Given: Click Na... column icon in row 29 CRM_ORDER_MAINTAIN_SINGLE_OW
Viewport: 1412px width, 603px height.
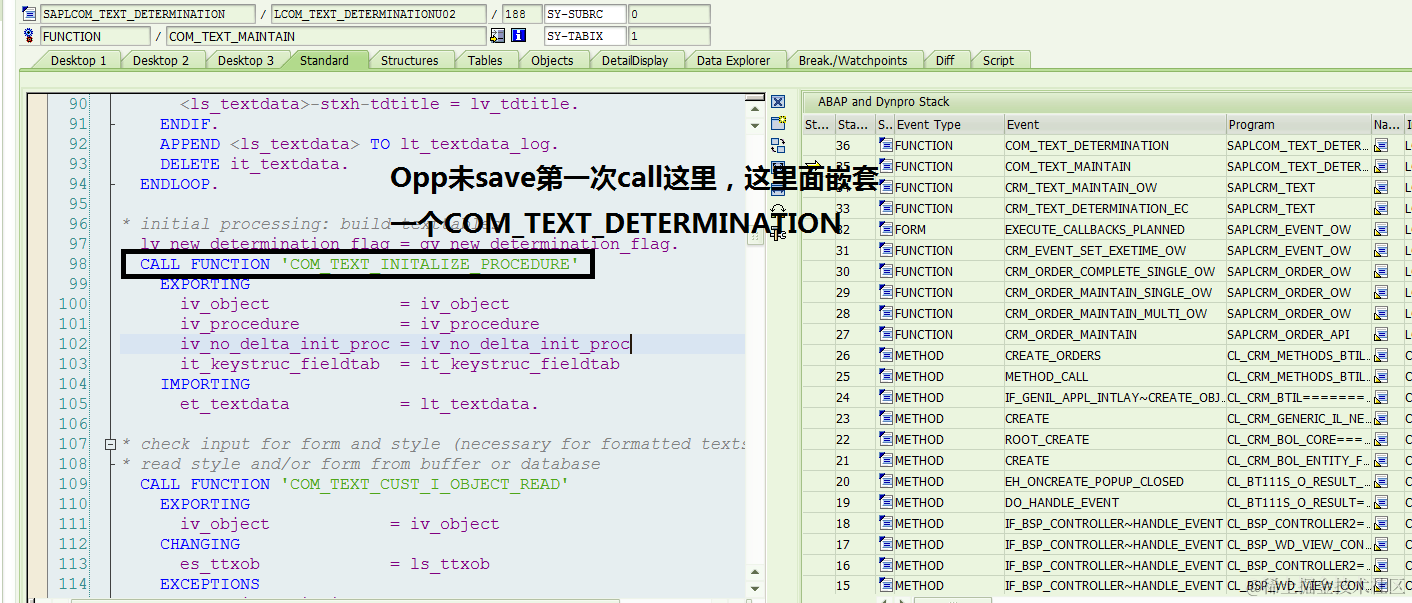Looking at the screenshot, I should [x=1381, y=293].
